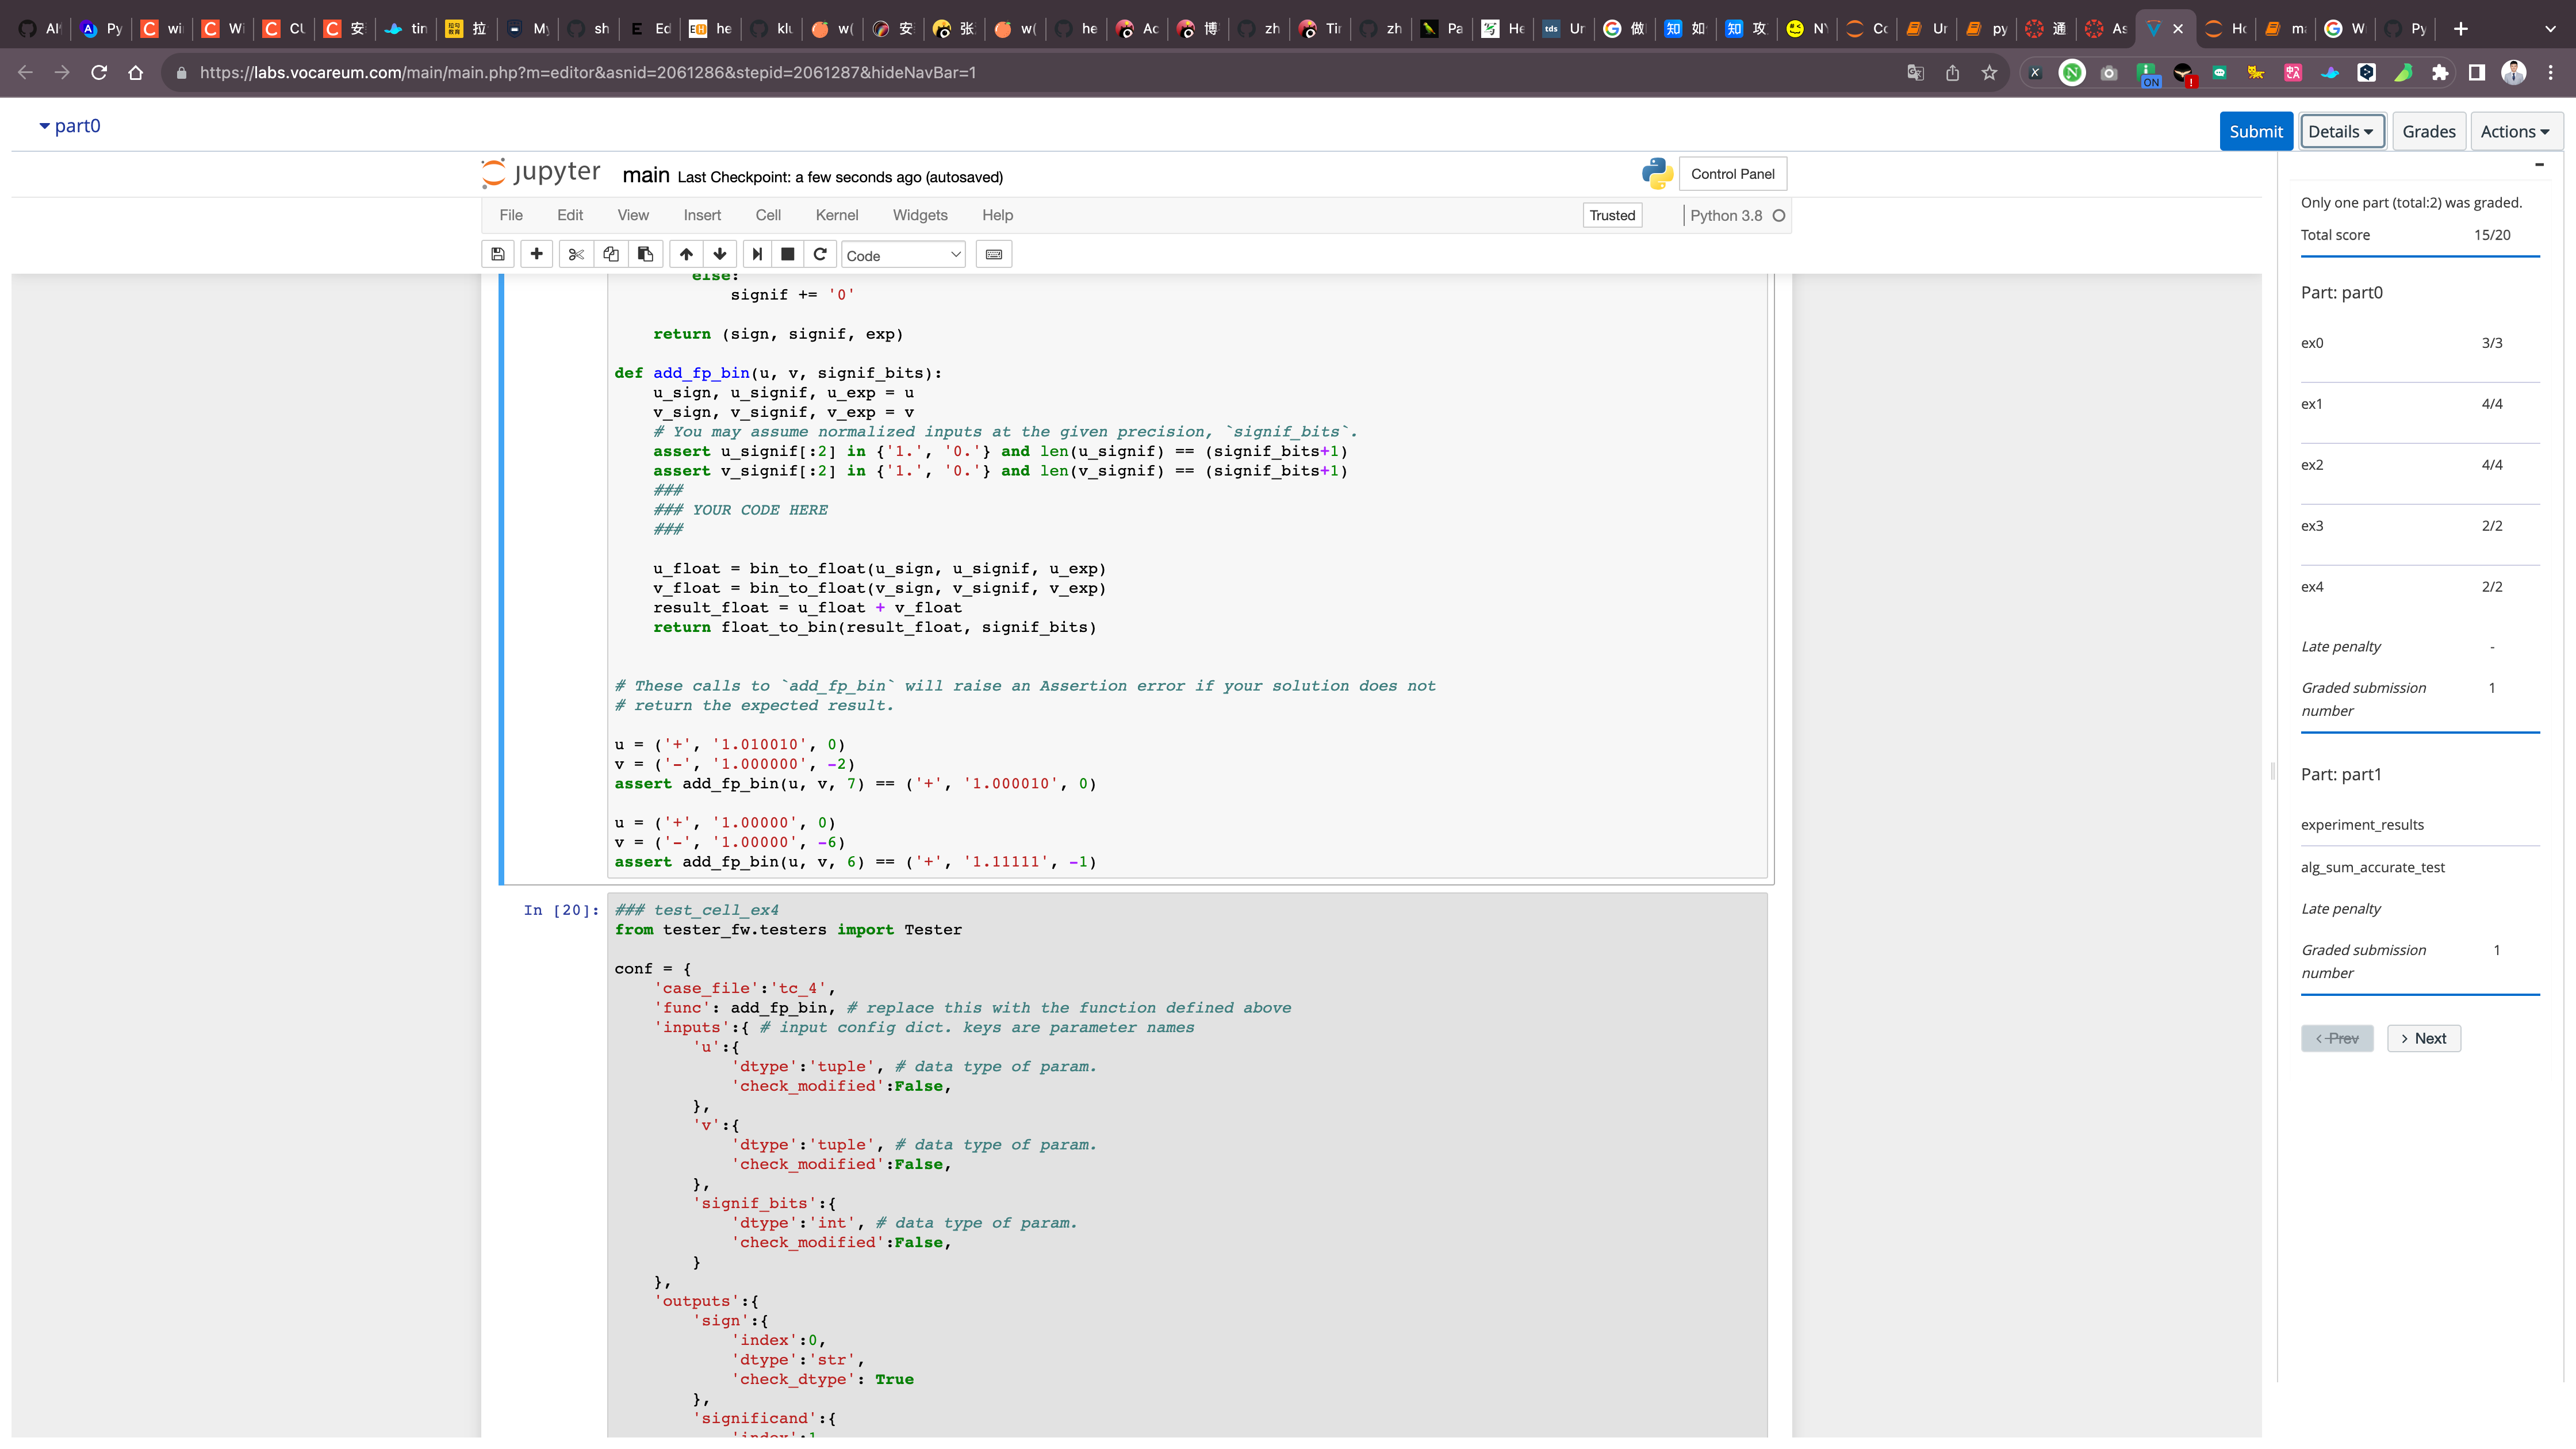Viewport: 2576px width, 1449px height.
Task: Open the Insert menu
Action: coord(702,215)
